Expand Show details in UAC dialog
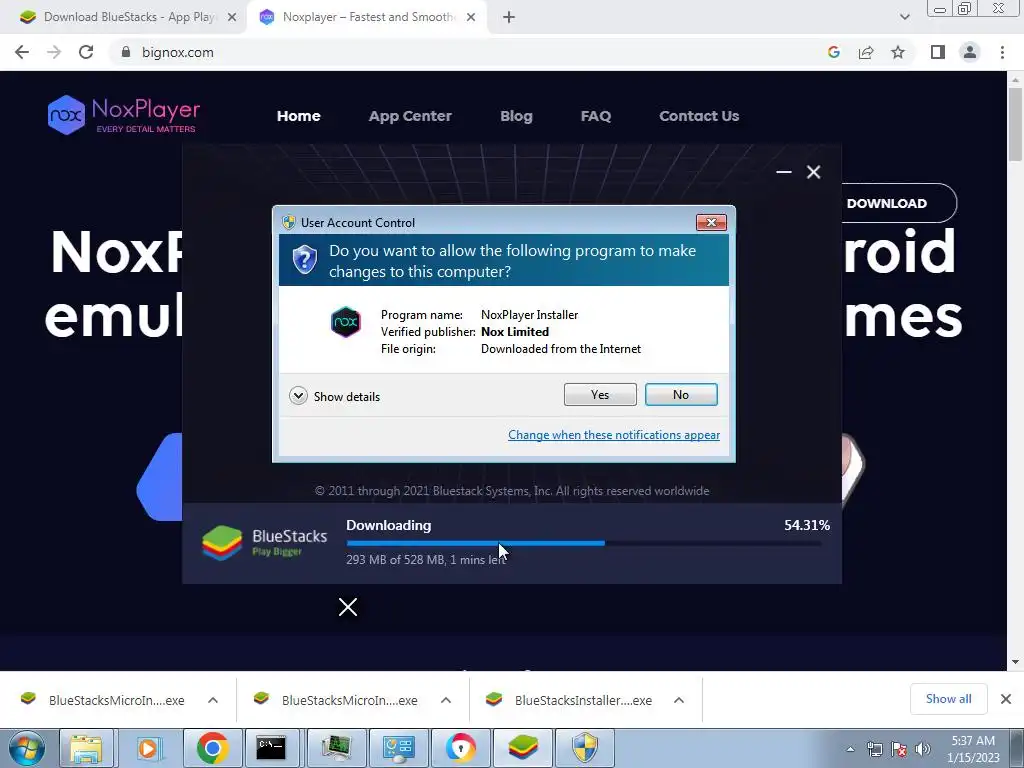This screenshot has height=768, width=1024. 334,396
